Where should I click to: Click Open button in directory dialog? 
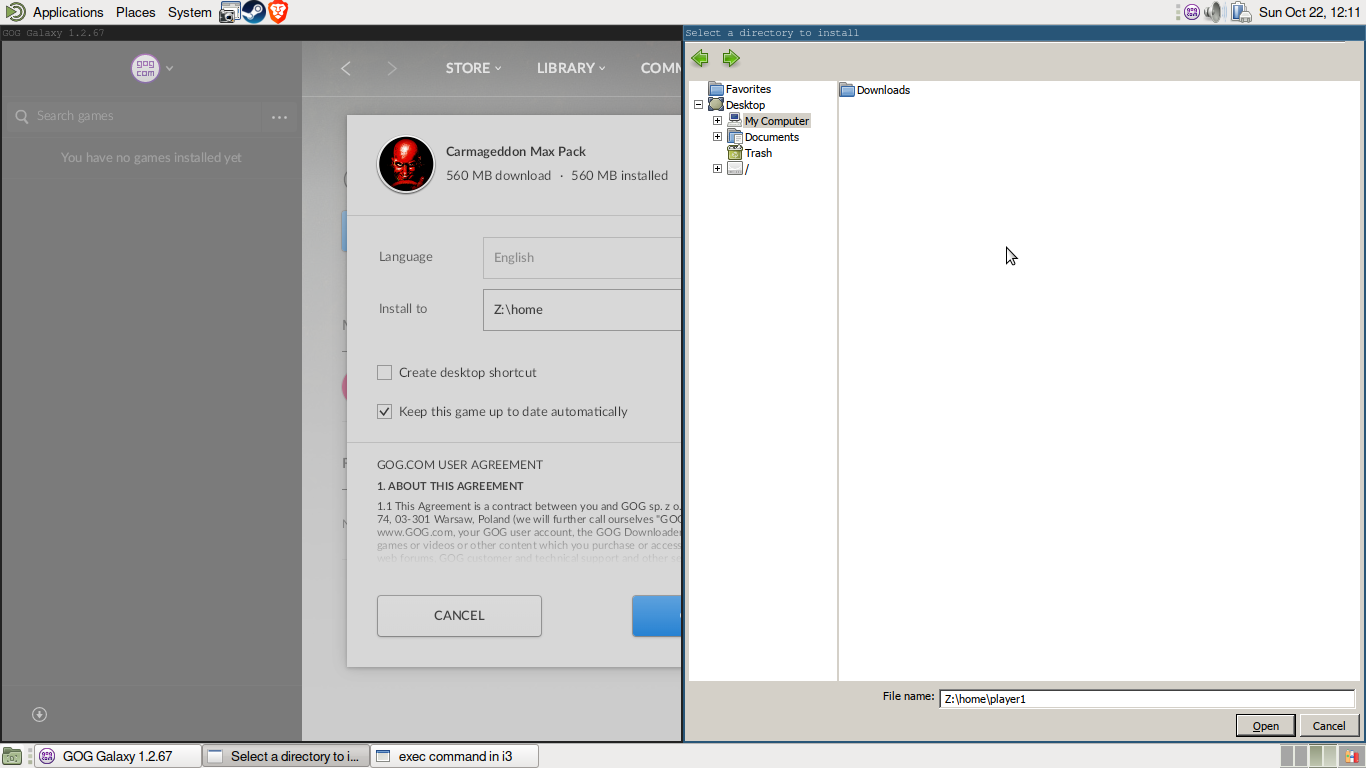tap(1266, 726)
